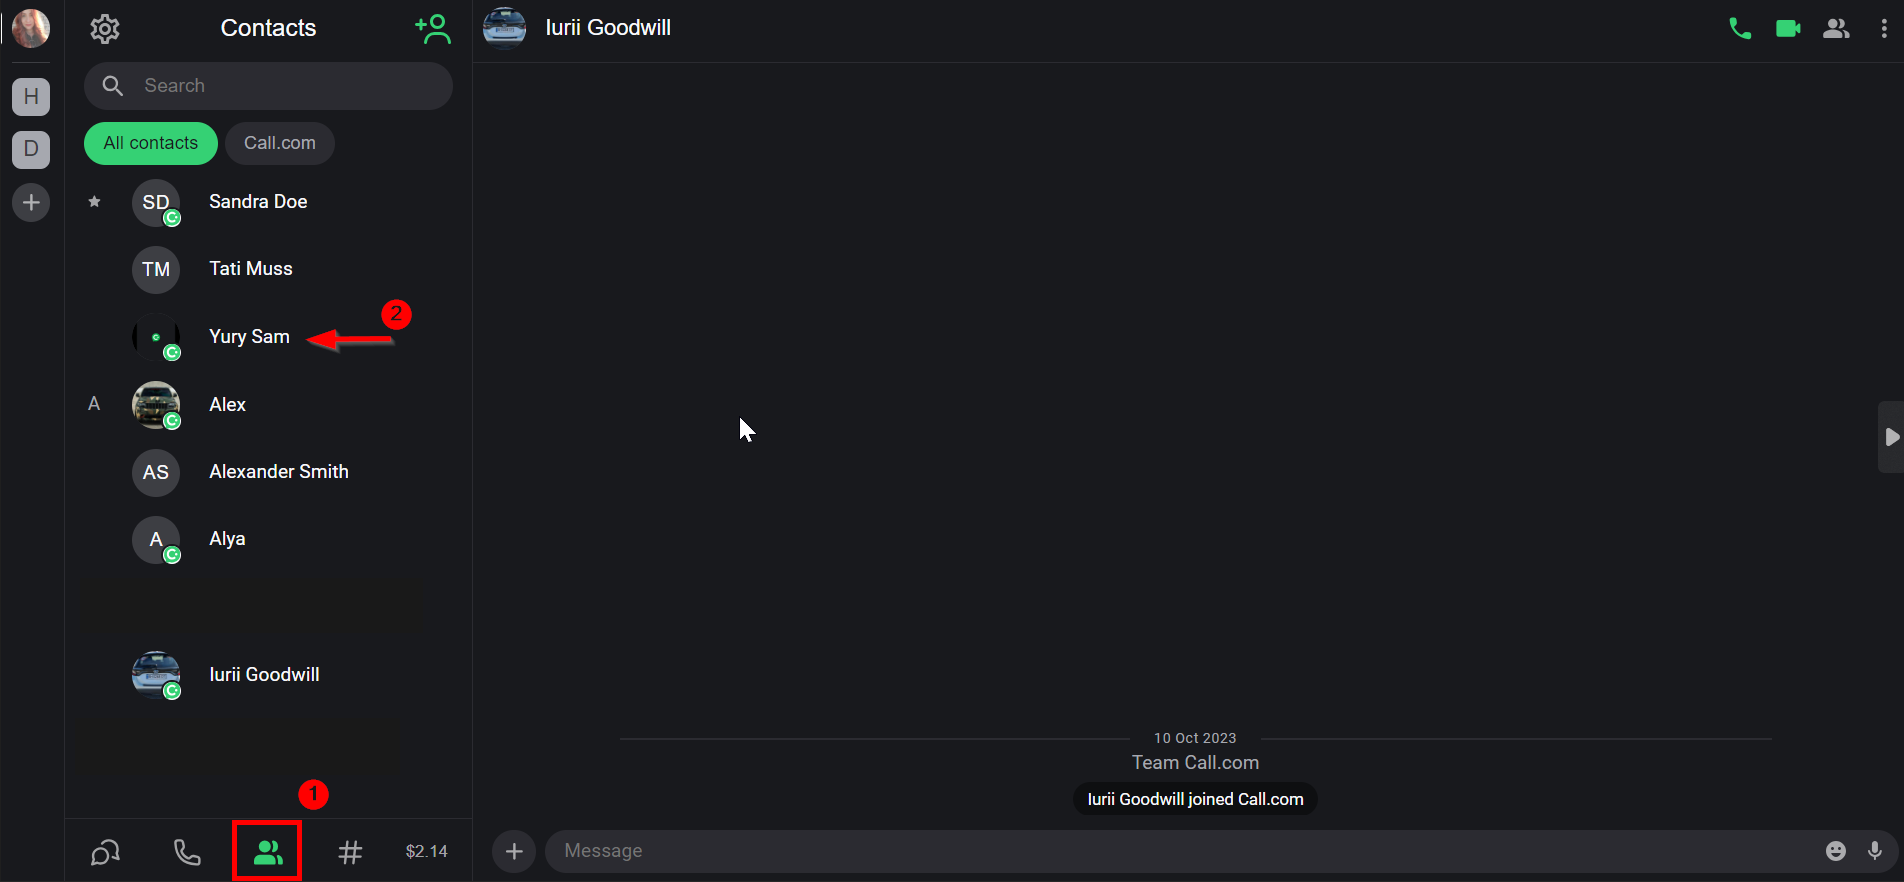Screen dimensions: 1904x882
Task: Open the channels hashtag tab
Action: pyautogui.click(x=350, y=852)
